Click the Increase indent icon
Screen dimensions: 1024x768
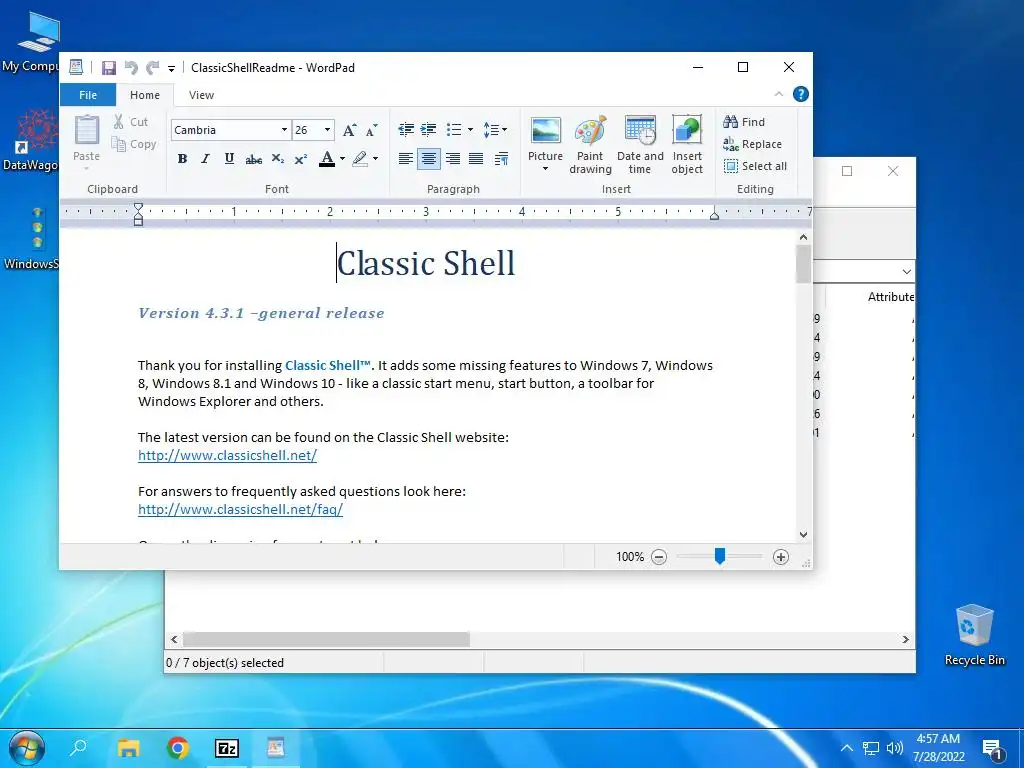tap(428, 129)
